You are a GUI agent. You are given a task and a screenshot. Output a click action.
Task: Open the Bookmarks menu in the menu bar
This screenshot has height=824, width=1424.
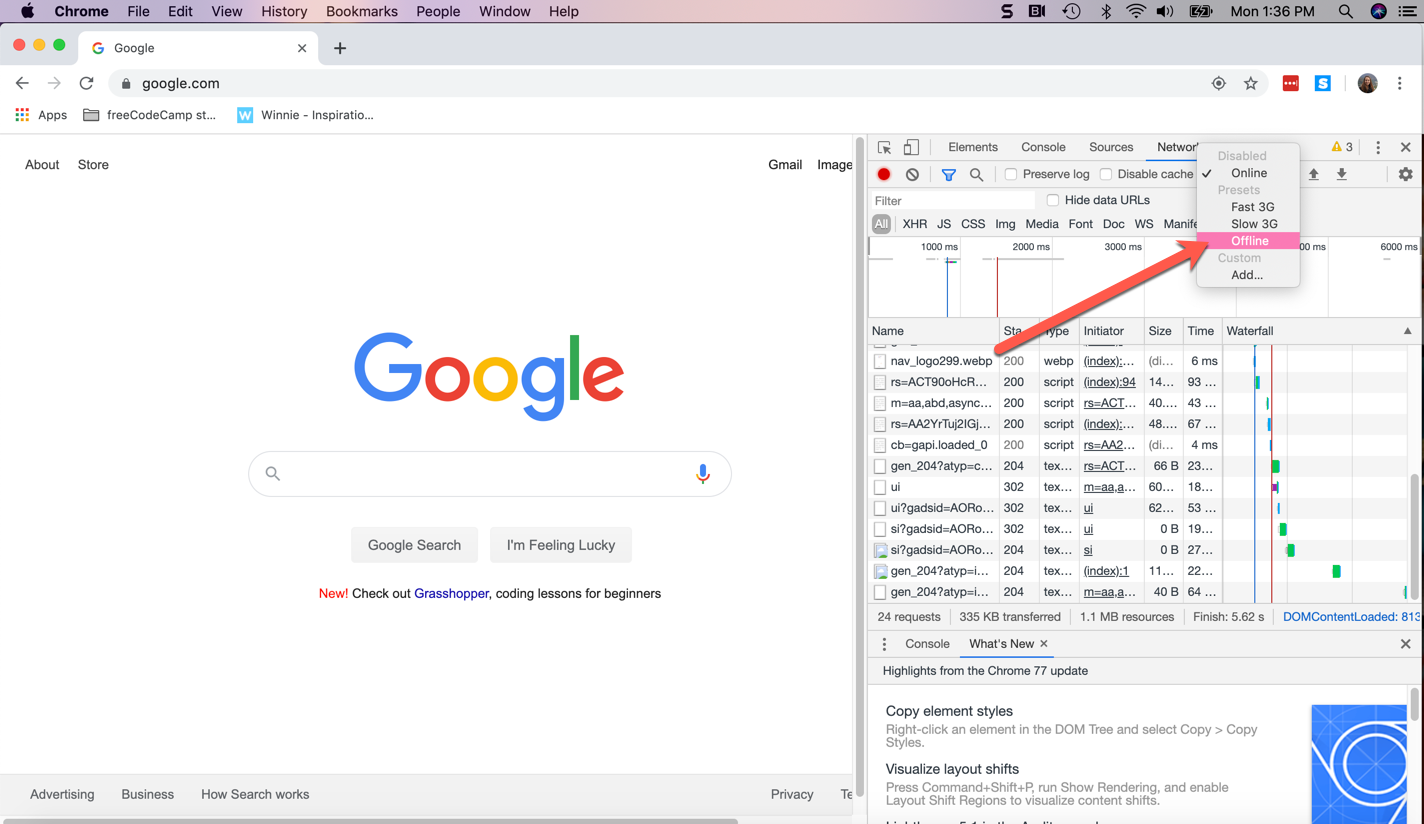pos(361,11)
